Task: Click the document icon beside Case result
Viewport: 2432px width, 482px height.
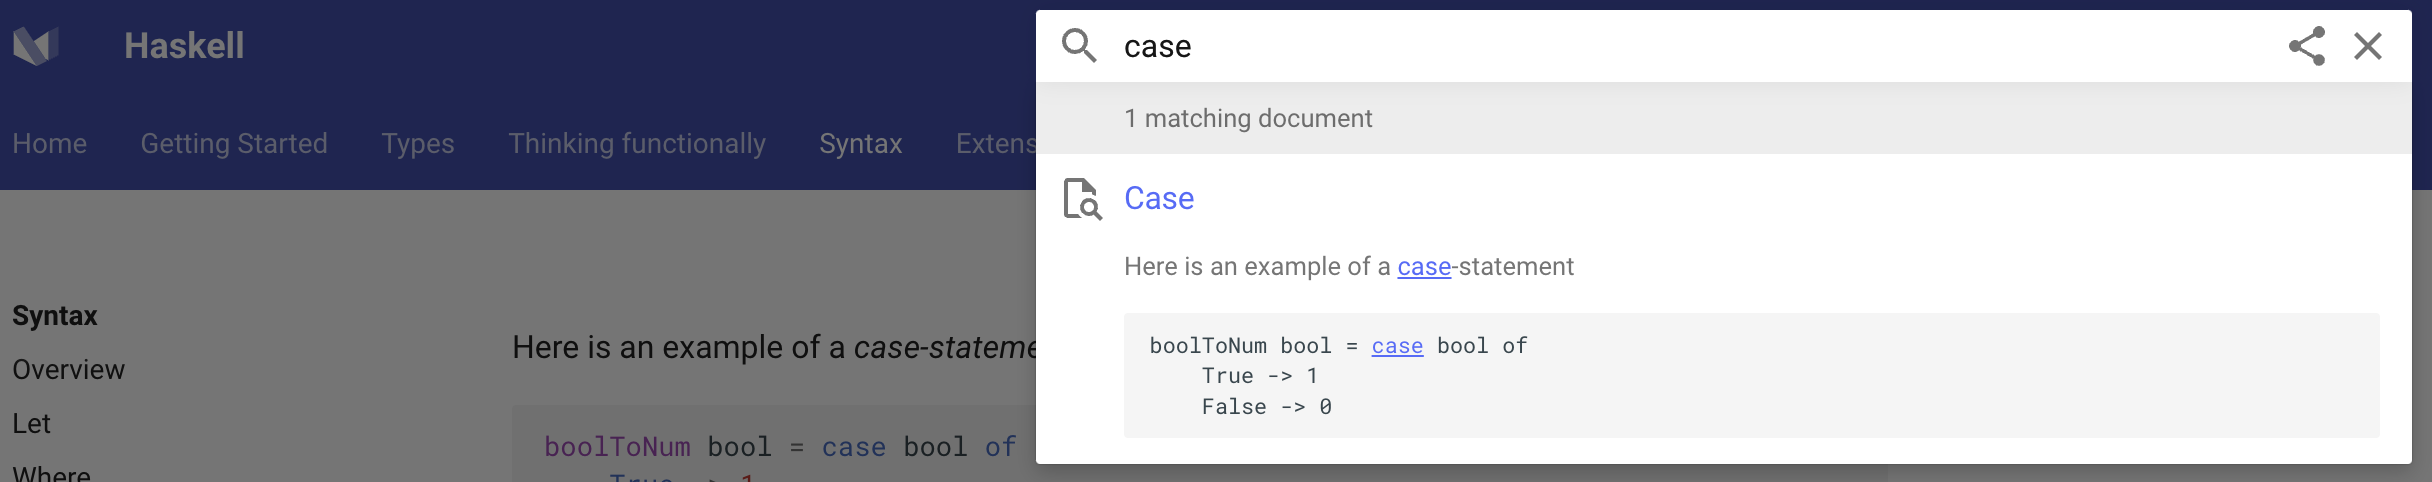Action: [1083, 199]
